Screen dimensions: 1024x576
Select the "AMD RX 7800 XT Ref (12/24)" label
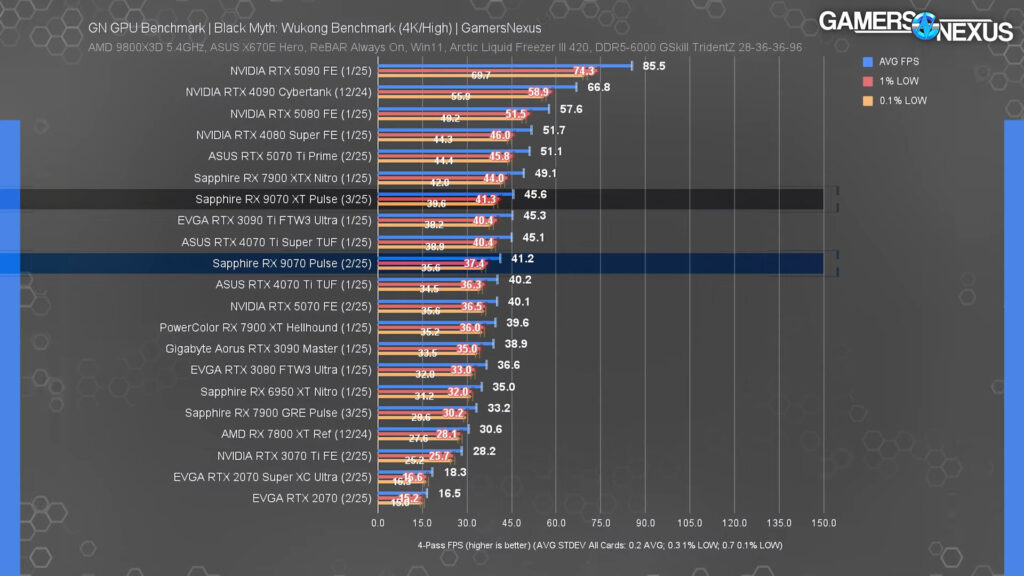tap(296, 434)
